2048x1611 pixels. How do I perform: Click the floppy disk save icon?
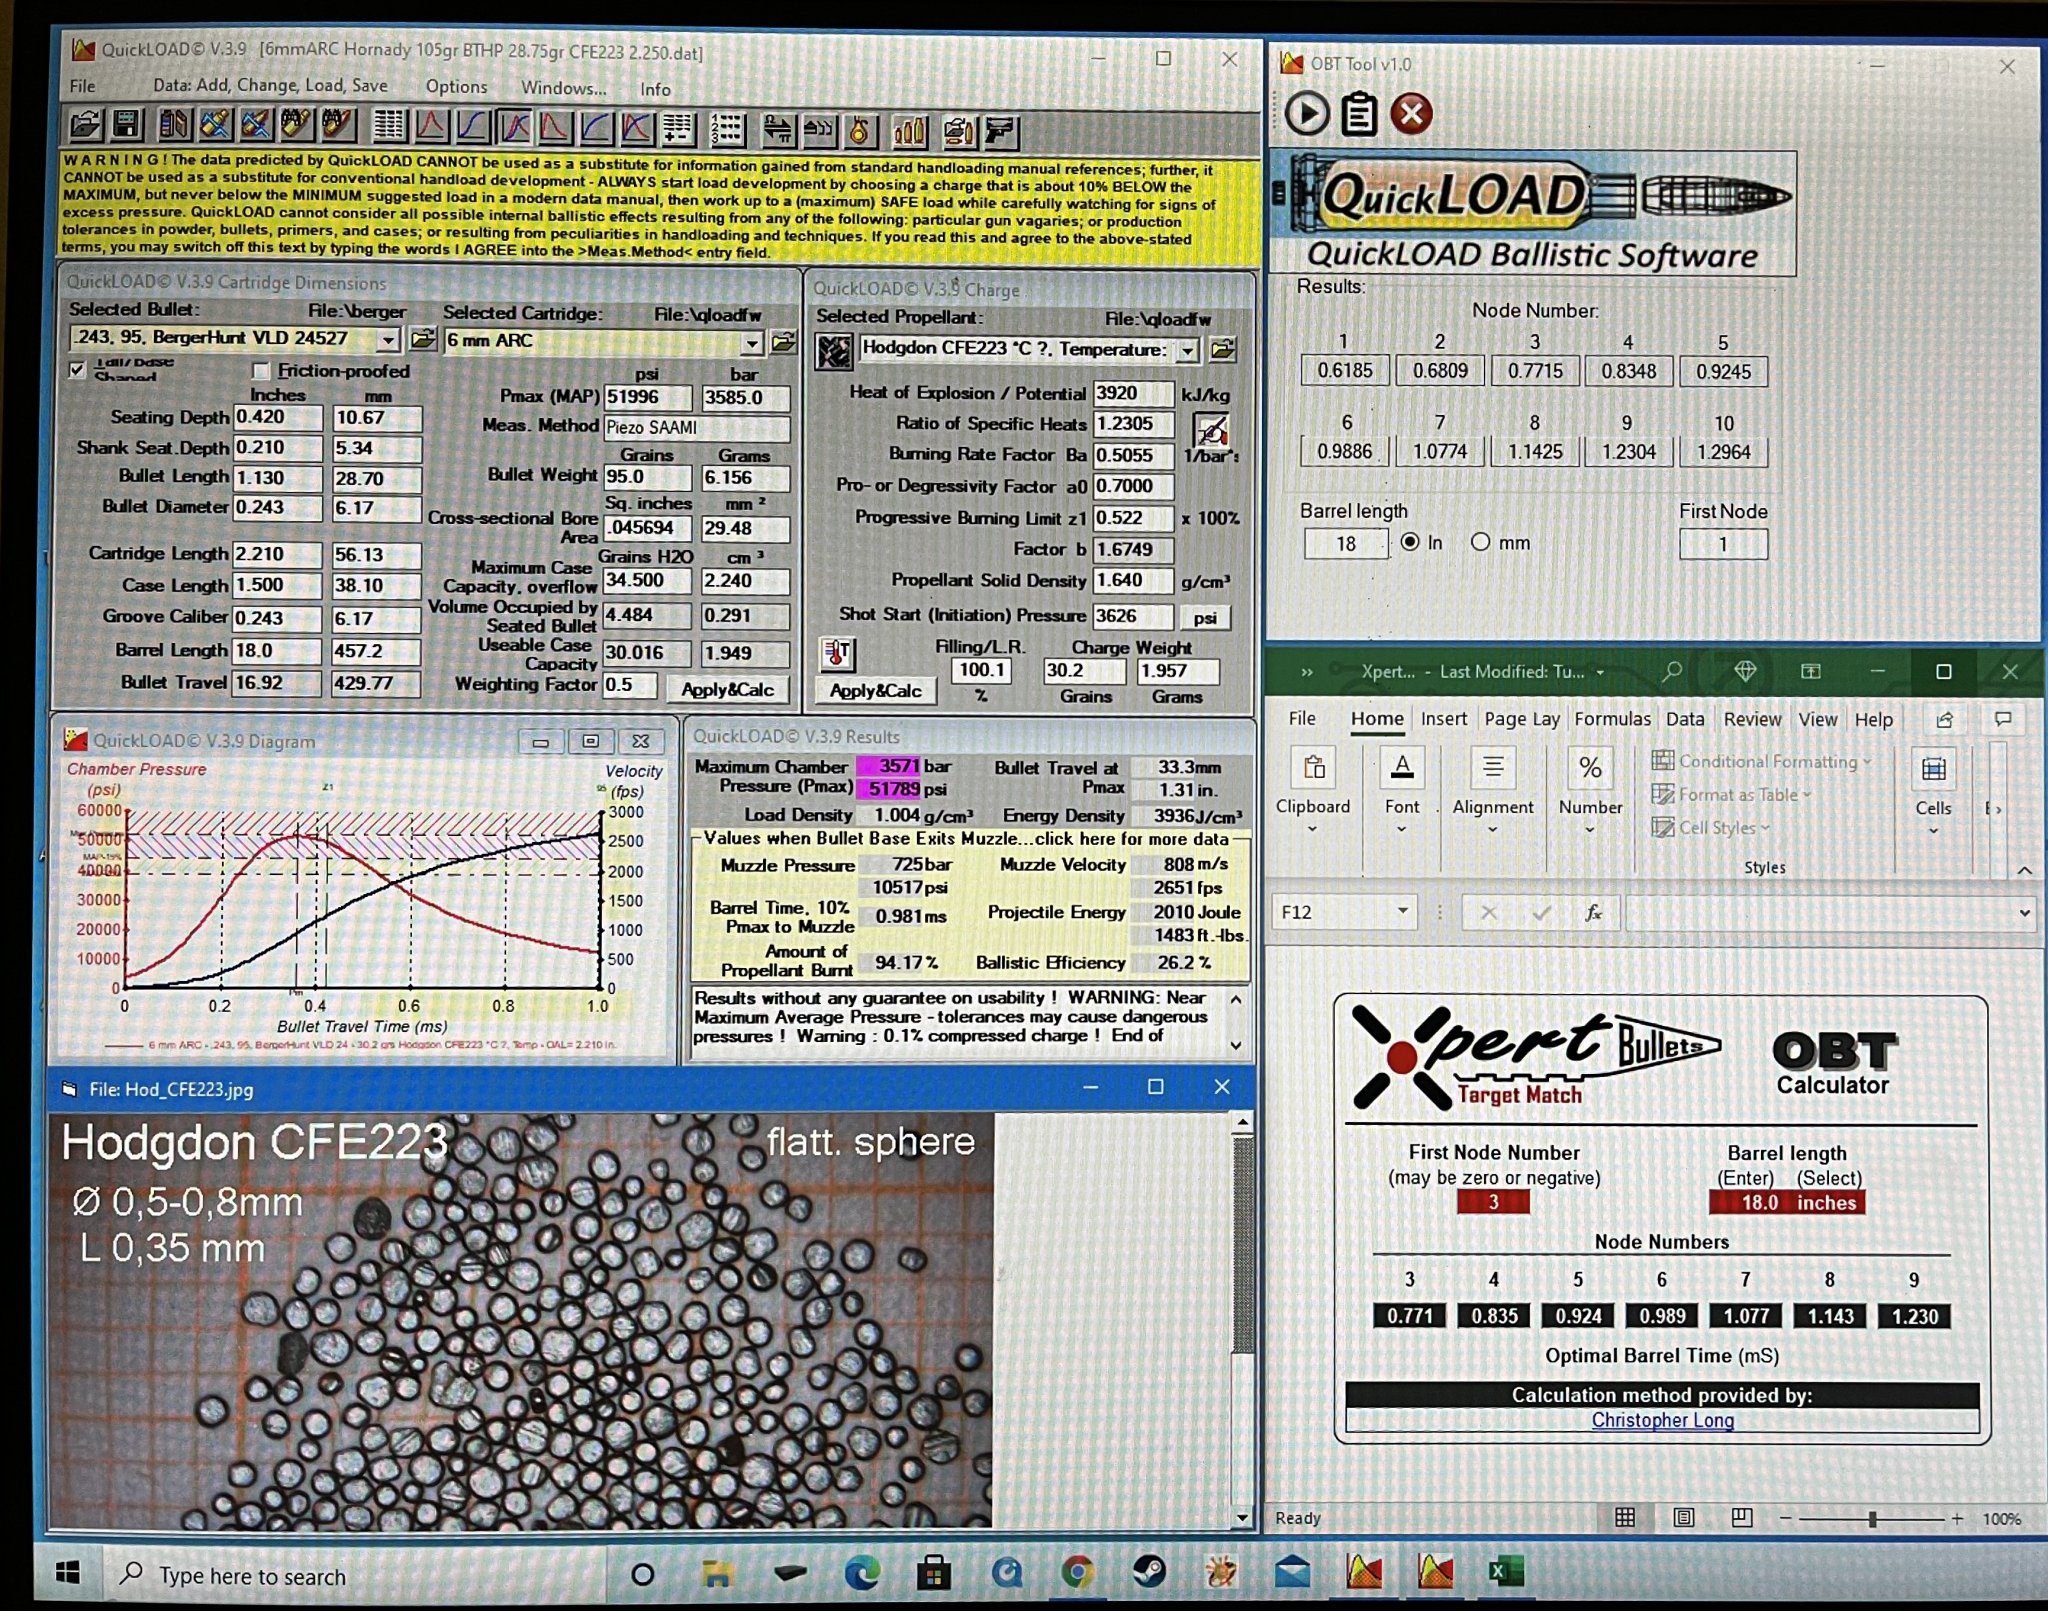(x=126, y=125)
